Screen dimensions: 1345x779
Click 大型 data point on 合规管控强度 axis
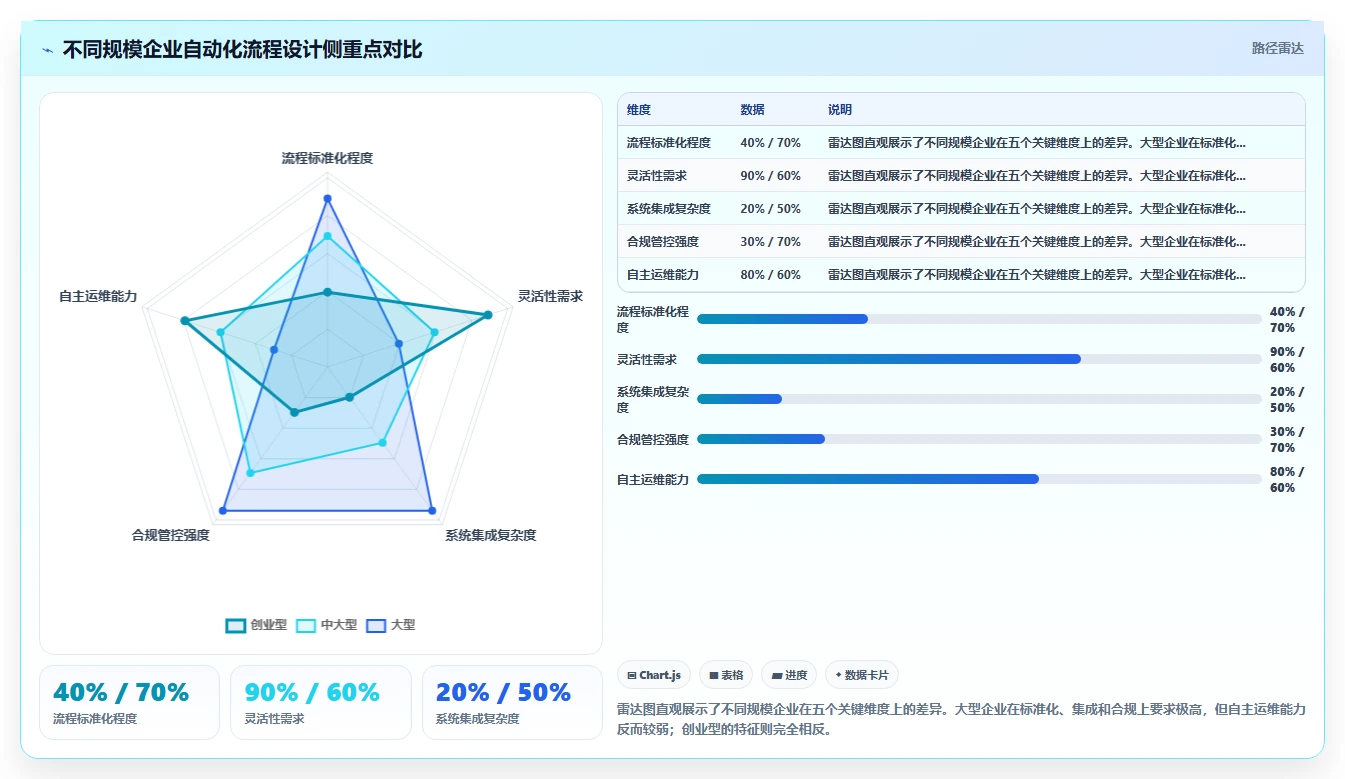[222, 511]
